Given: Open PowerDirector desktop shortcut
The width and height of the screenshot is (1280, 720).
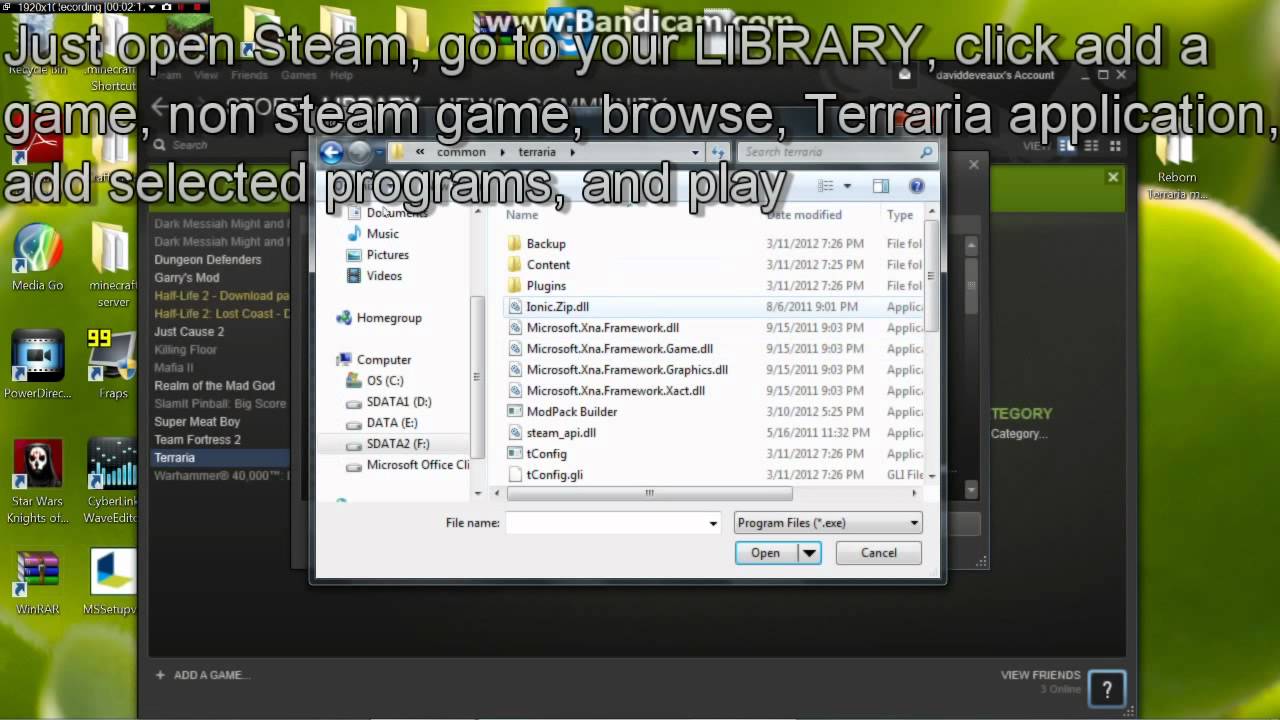Looking at the screenshot, I should tap(37, 365).
